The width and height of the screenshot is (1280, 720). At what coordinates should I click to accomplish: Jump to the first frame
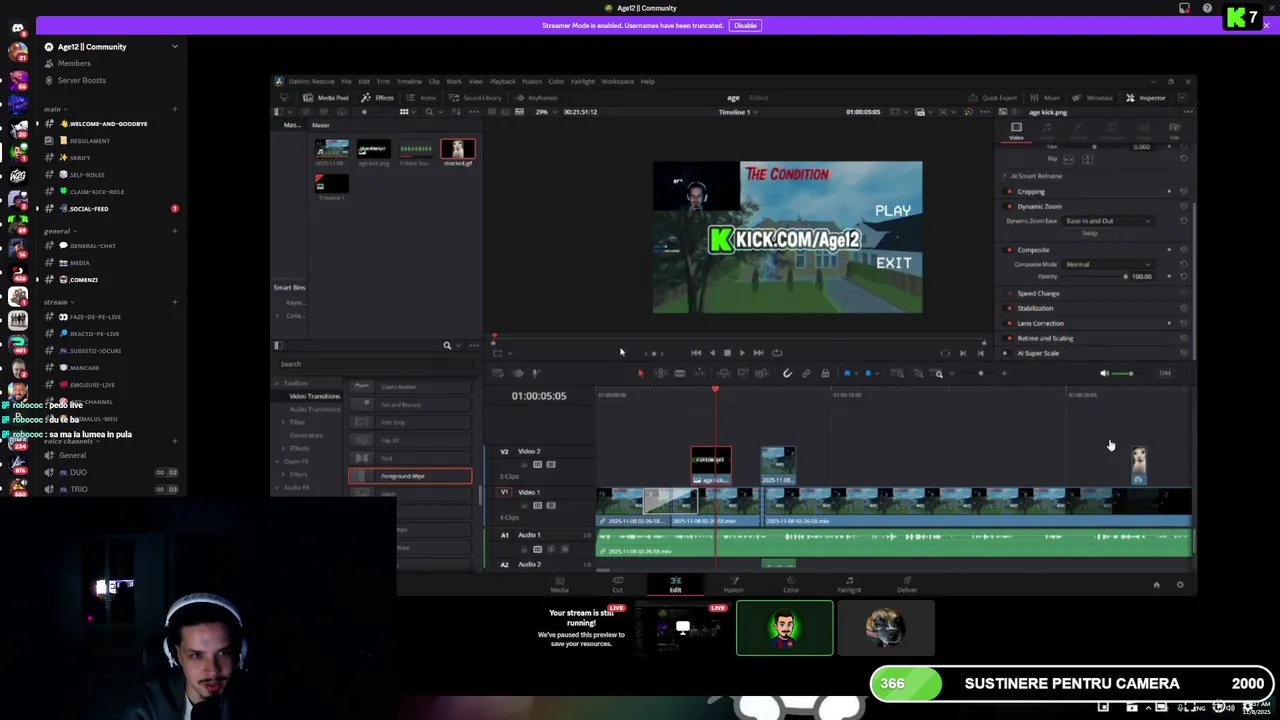pos(696,353)
